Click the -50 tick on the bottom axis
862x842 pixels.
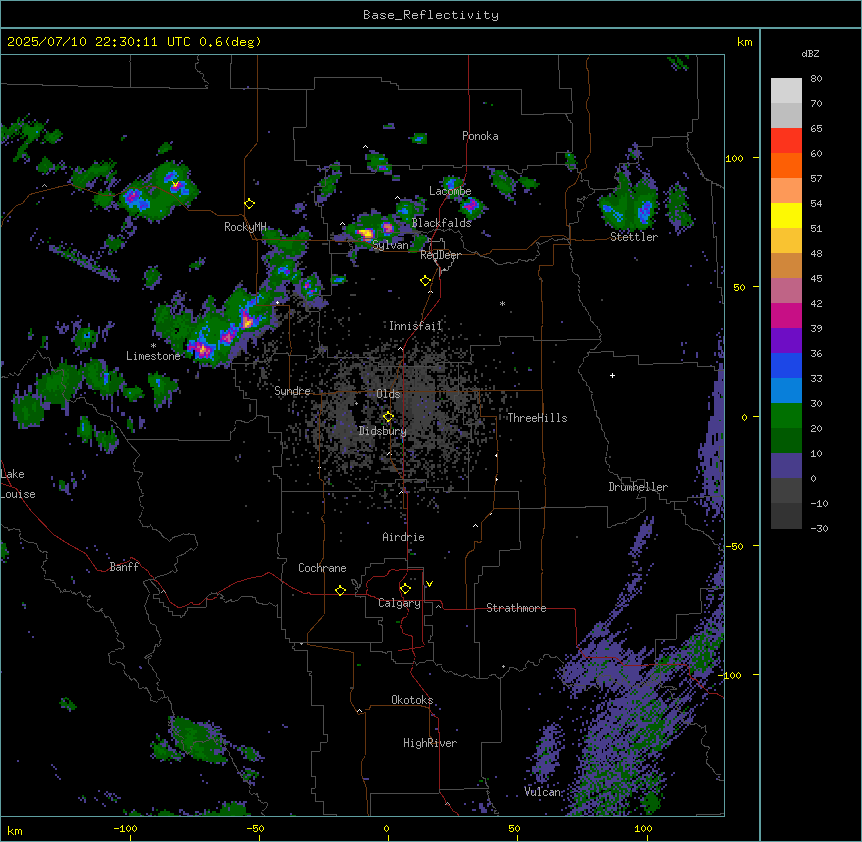point(255,828)
